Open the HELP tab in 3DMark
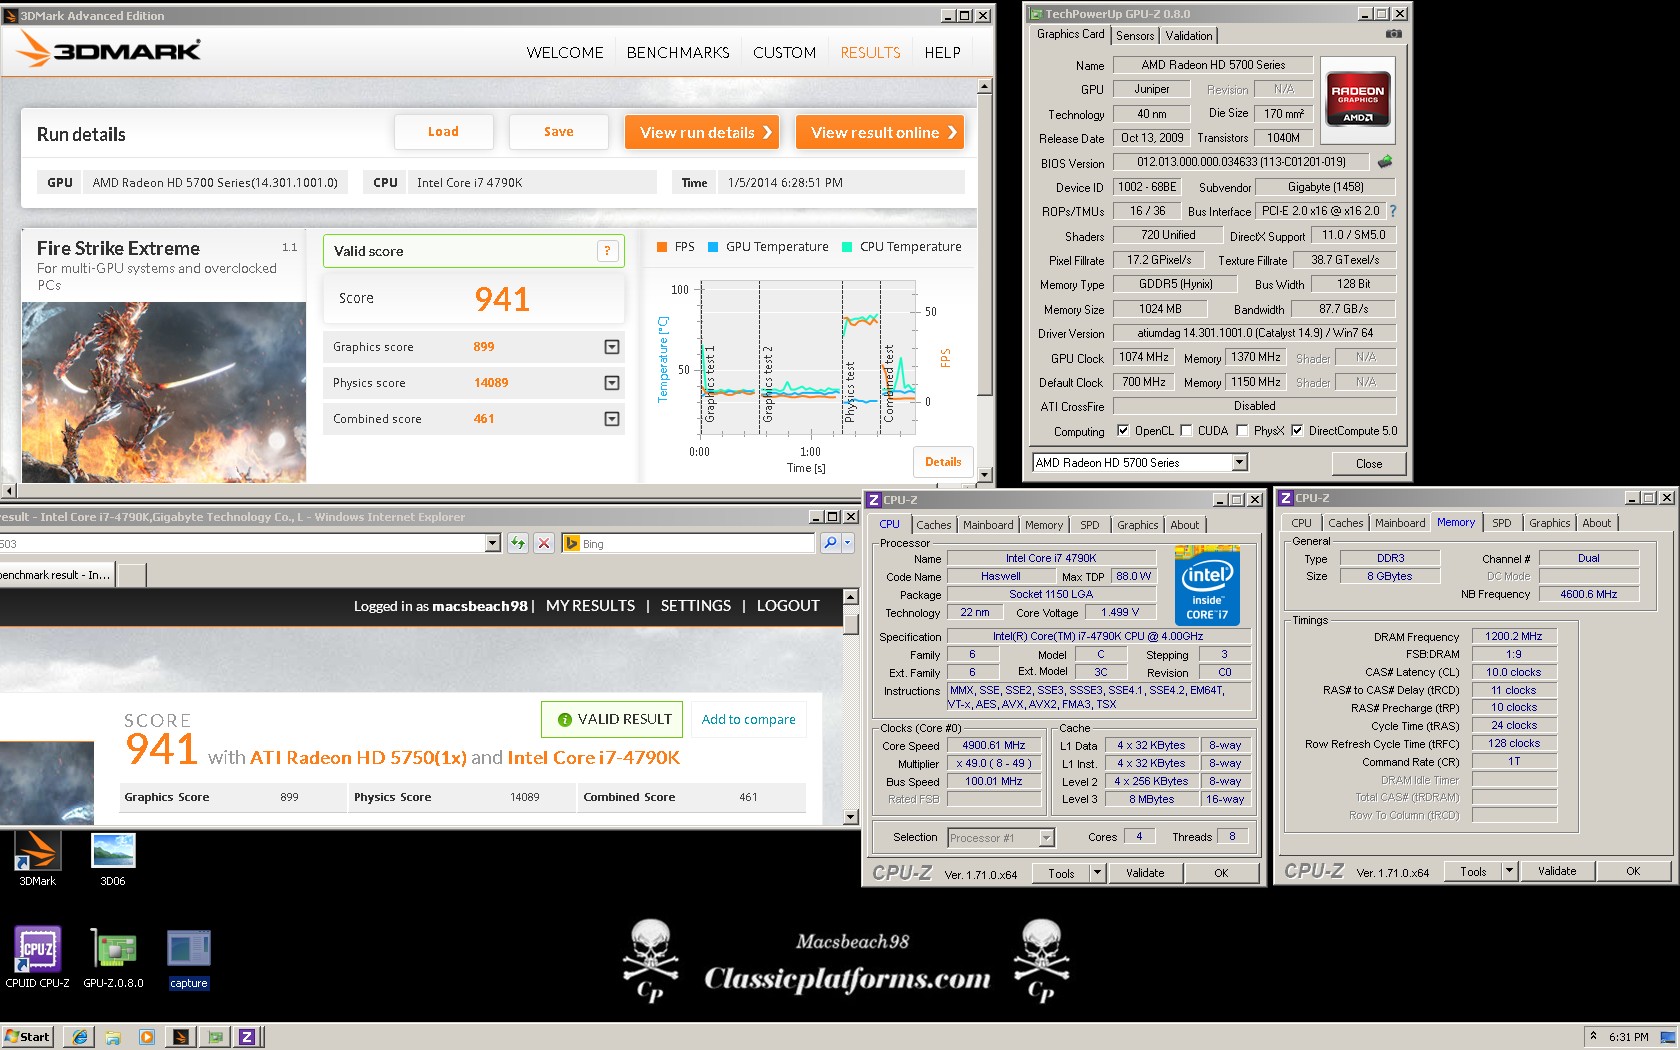Screen dimensions: 1680x1050 point(942,53)
